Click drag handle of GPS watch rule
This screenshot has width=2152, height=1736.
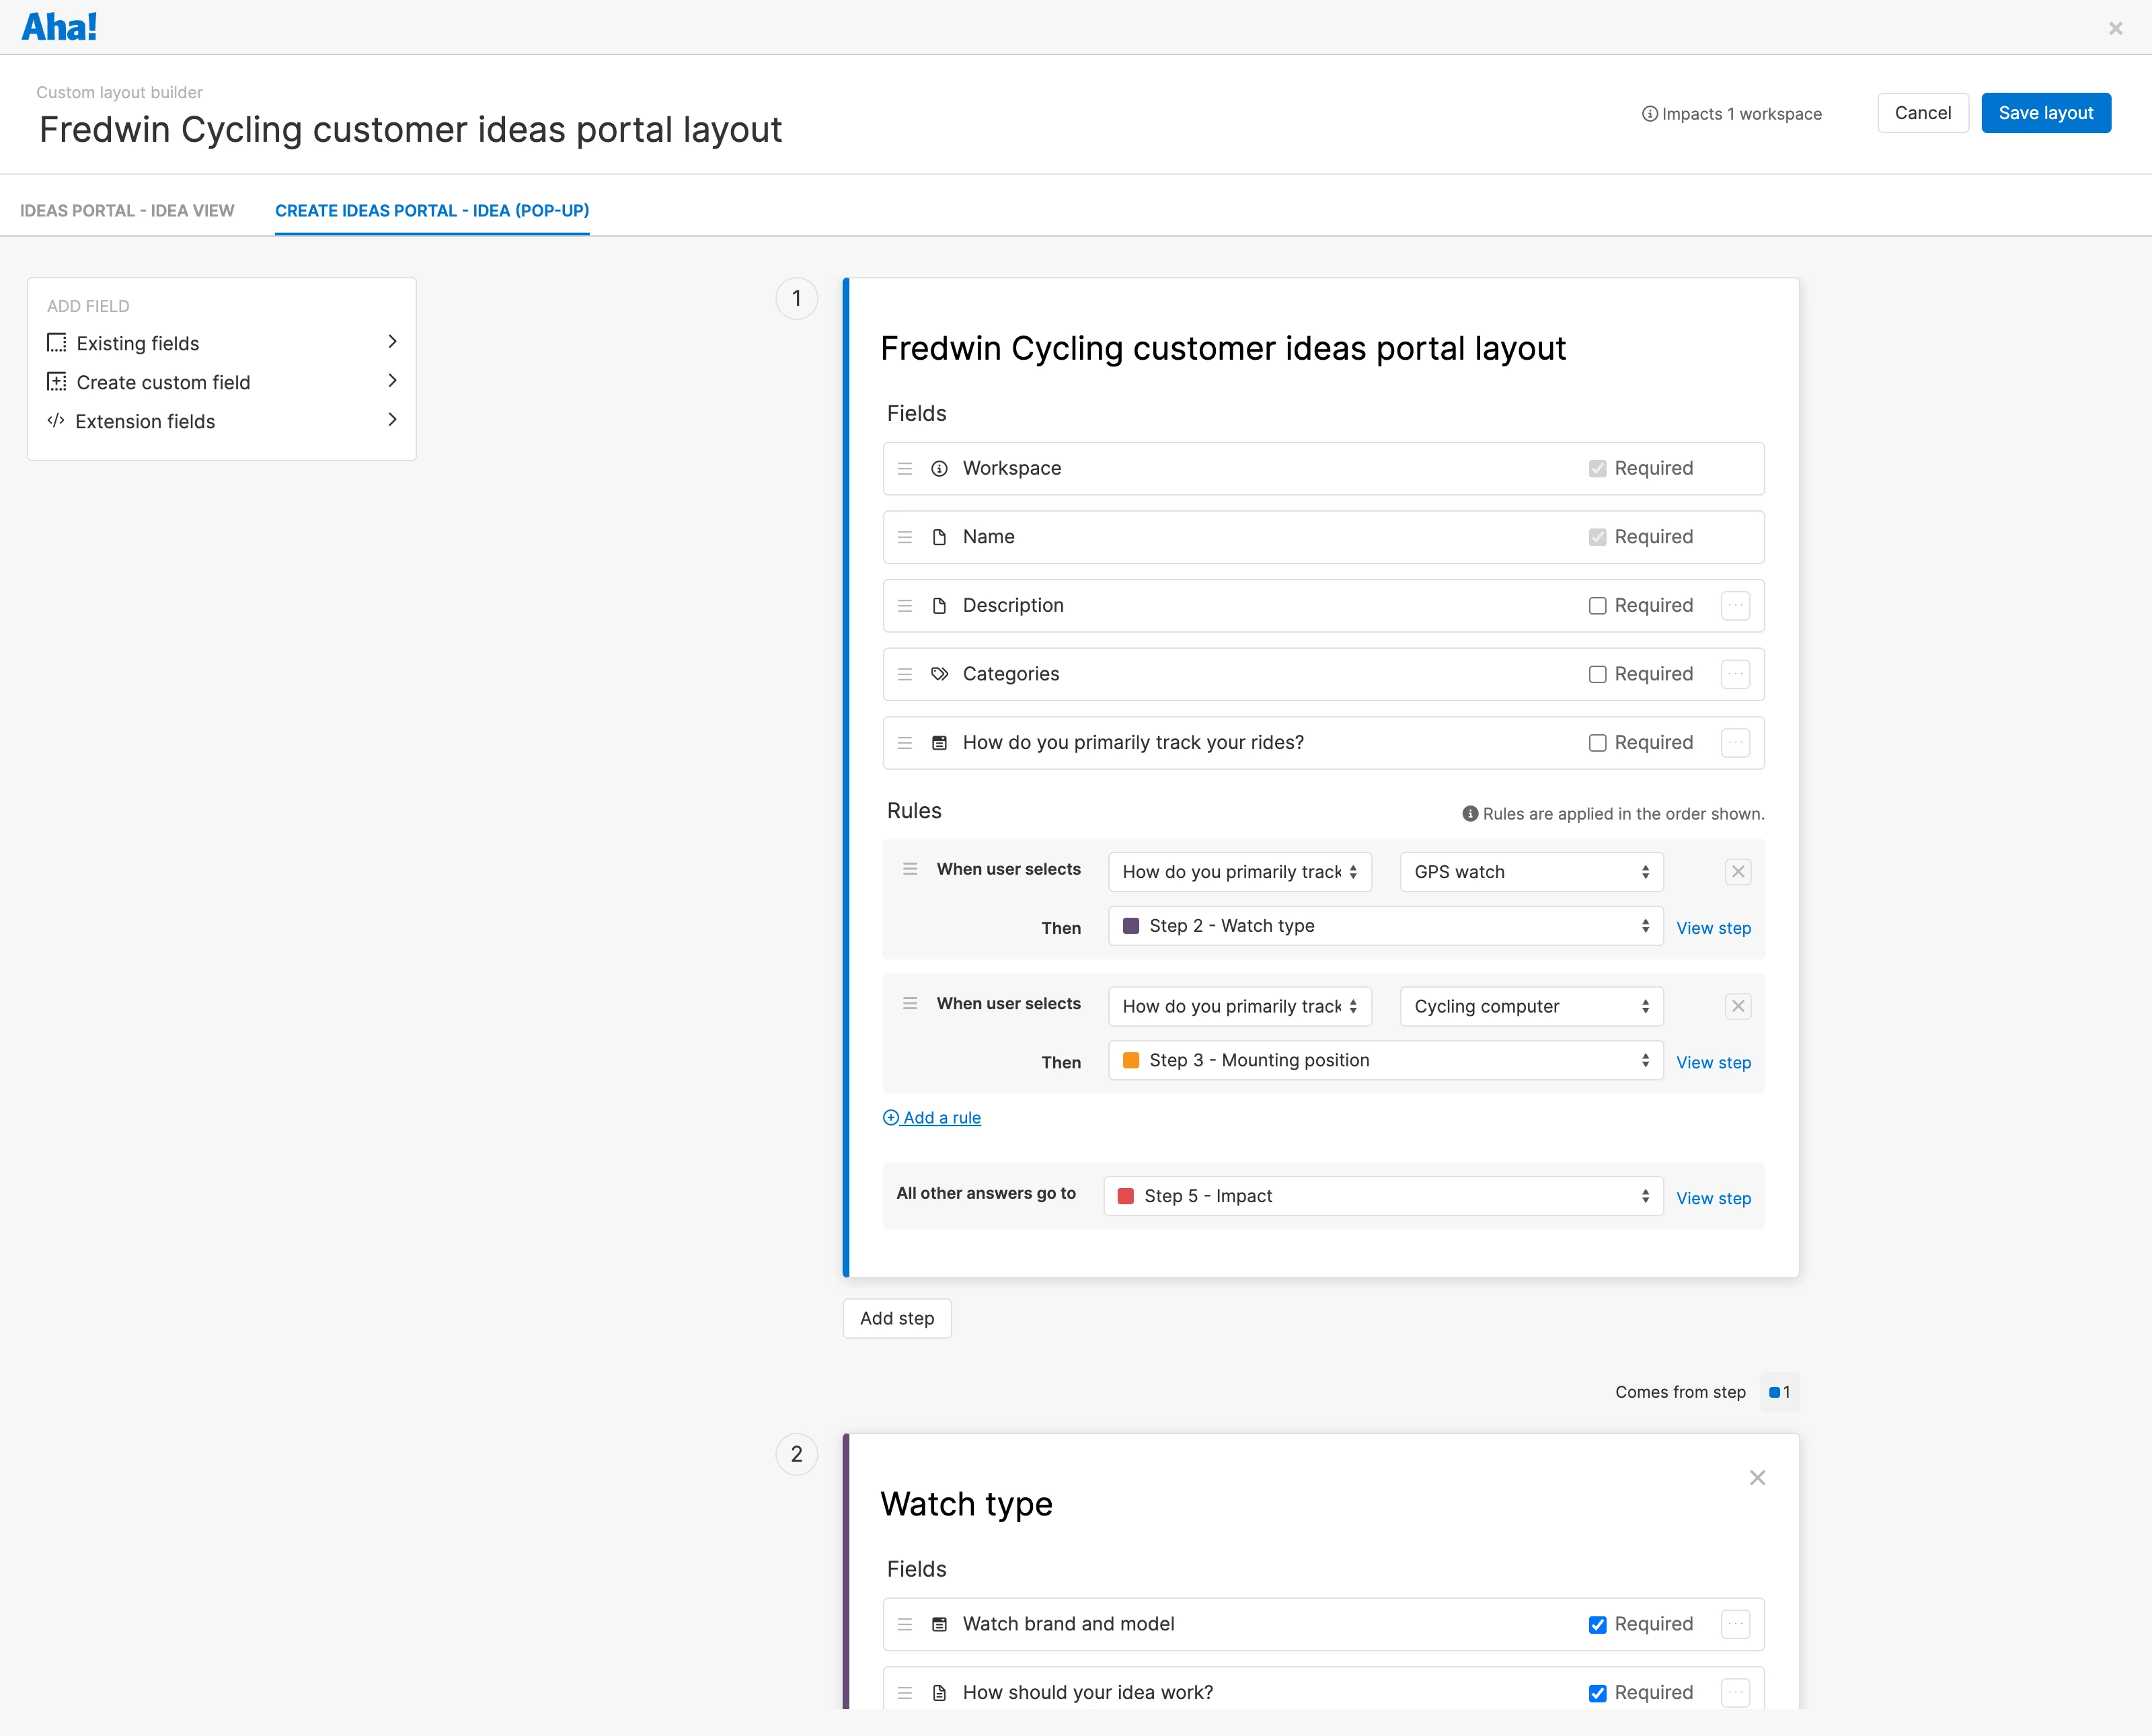(909, 869)
